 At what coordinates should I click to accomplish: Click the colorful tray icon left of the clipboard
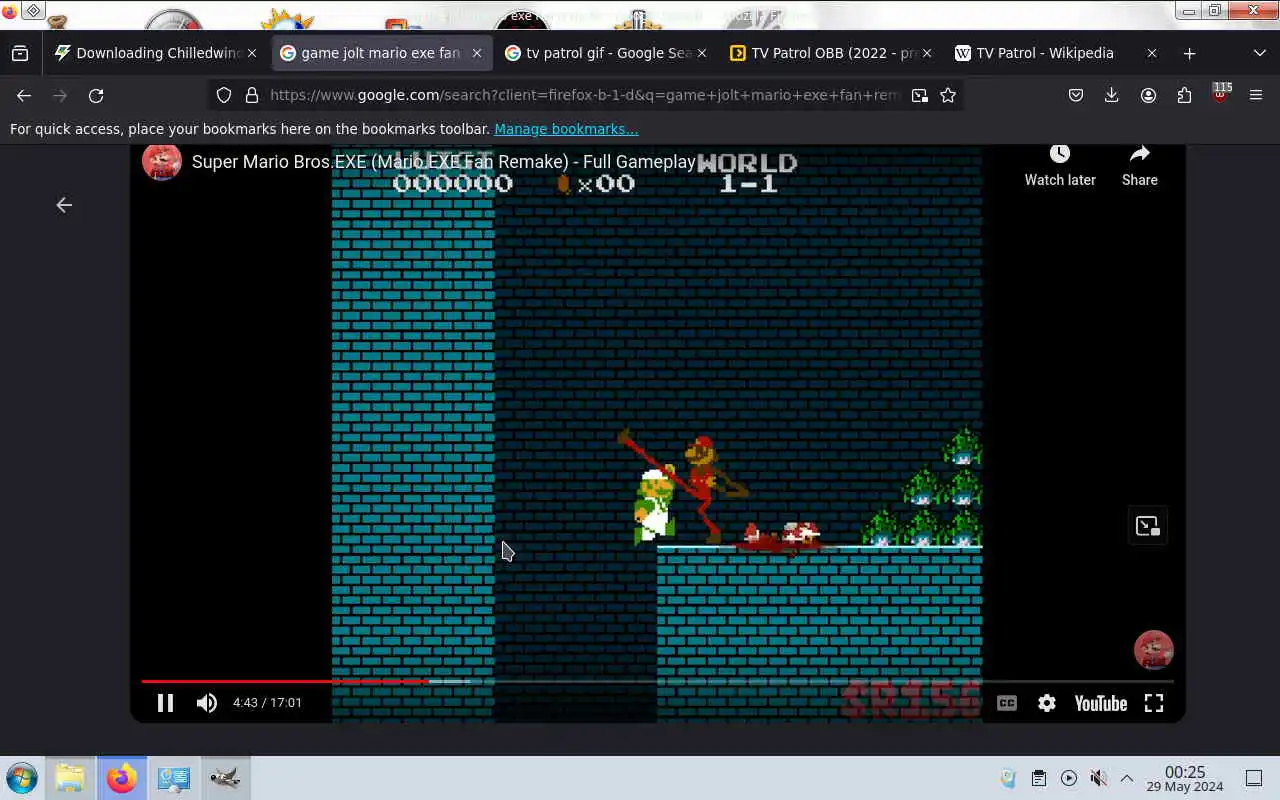[x=1009, y=778]
